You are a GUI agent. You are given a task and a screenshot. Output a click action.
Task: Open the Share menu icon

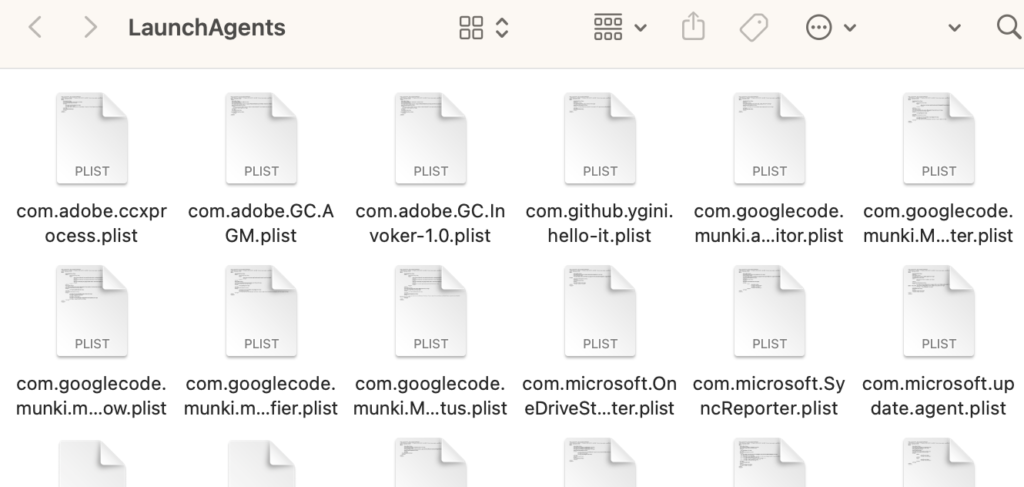[693, 28]
